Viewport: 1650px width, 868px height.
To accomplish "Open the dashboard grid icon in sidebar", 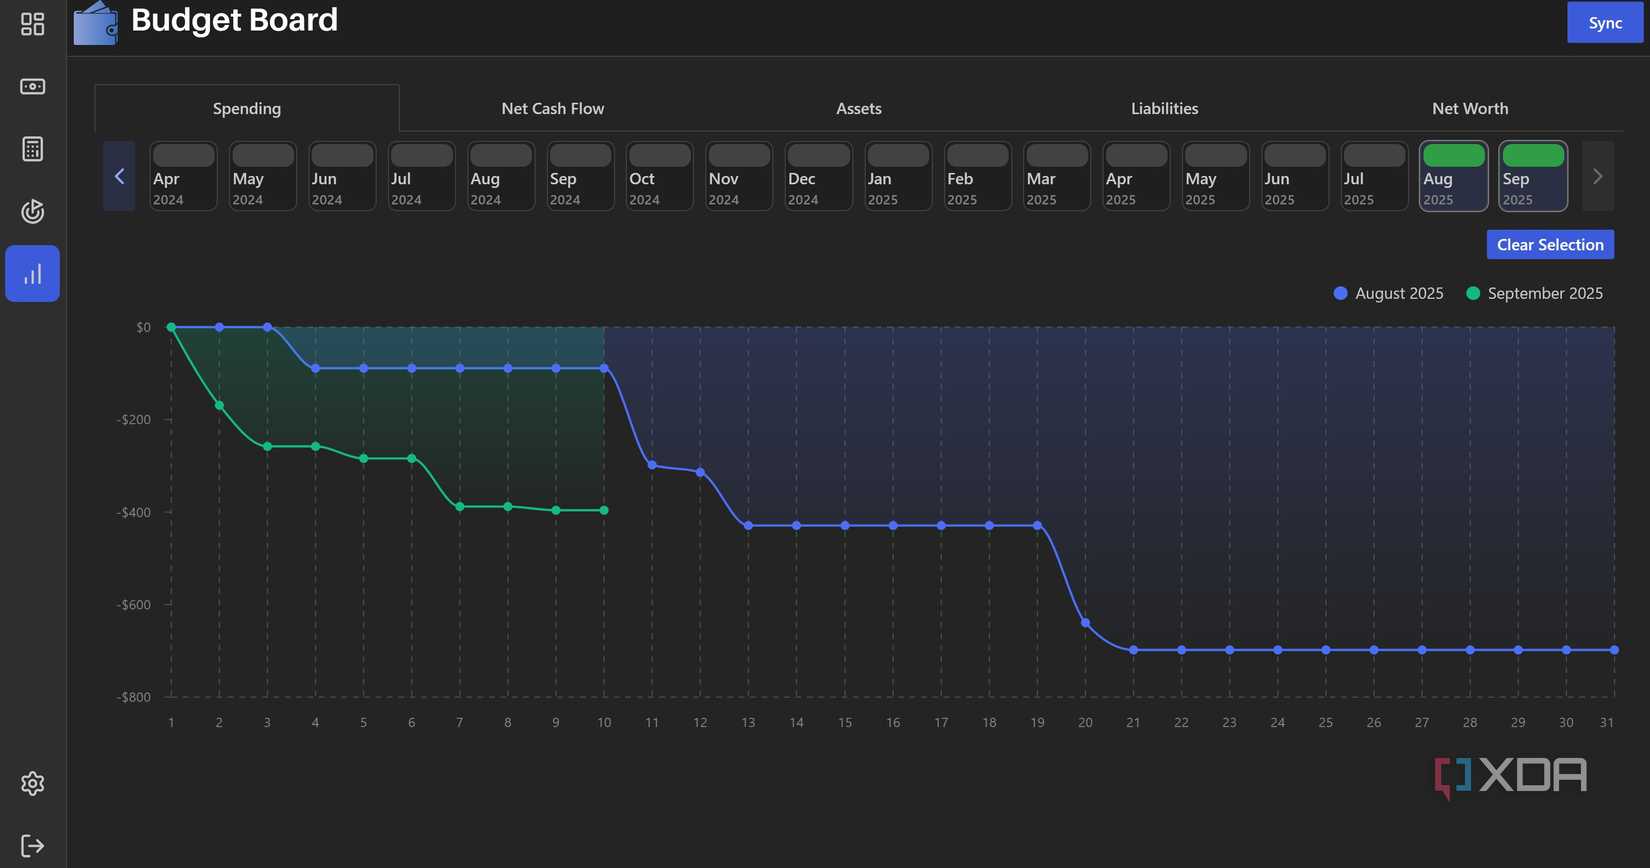I will pos(32,24).
